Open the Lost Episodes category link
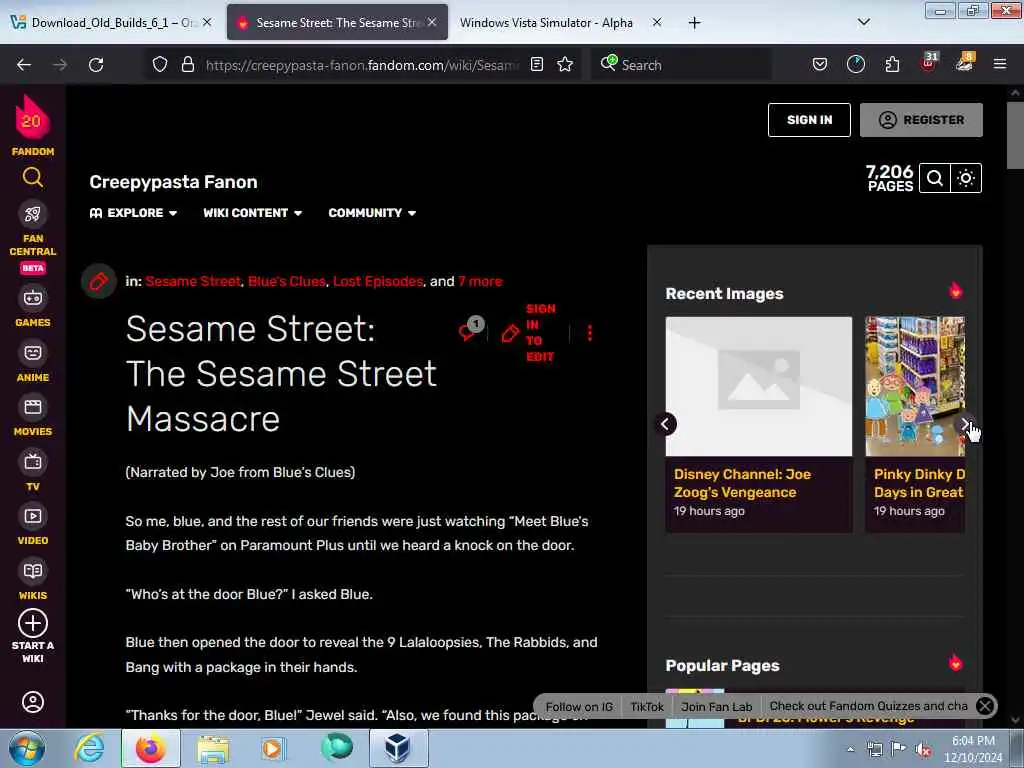This screenshot has height=768, width=1024. tap(378, 281)
